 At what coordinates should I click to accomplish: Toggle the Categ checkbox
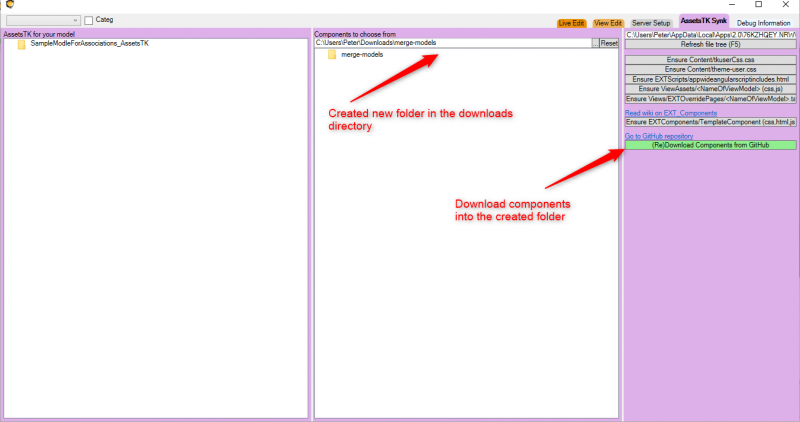coord(88,20)
